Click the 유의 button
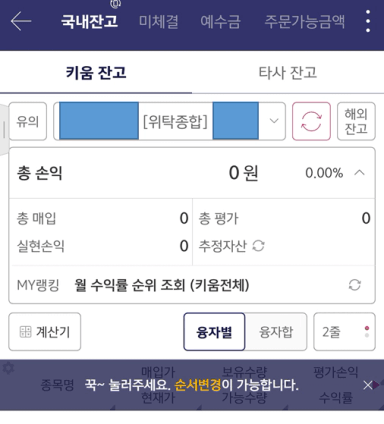Image resolution: width=384 pixels, height=424 pixels. coord(28,121)
